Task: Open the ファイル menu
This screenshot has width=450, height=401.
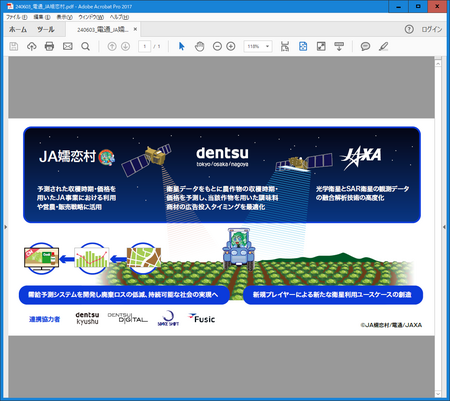Action: click(x=17, y=17)
